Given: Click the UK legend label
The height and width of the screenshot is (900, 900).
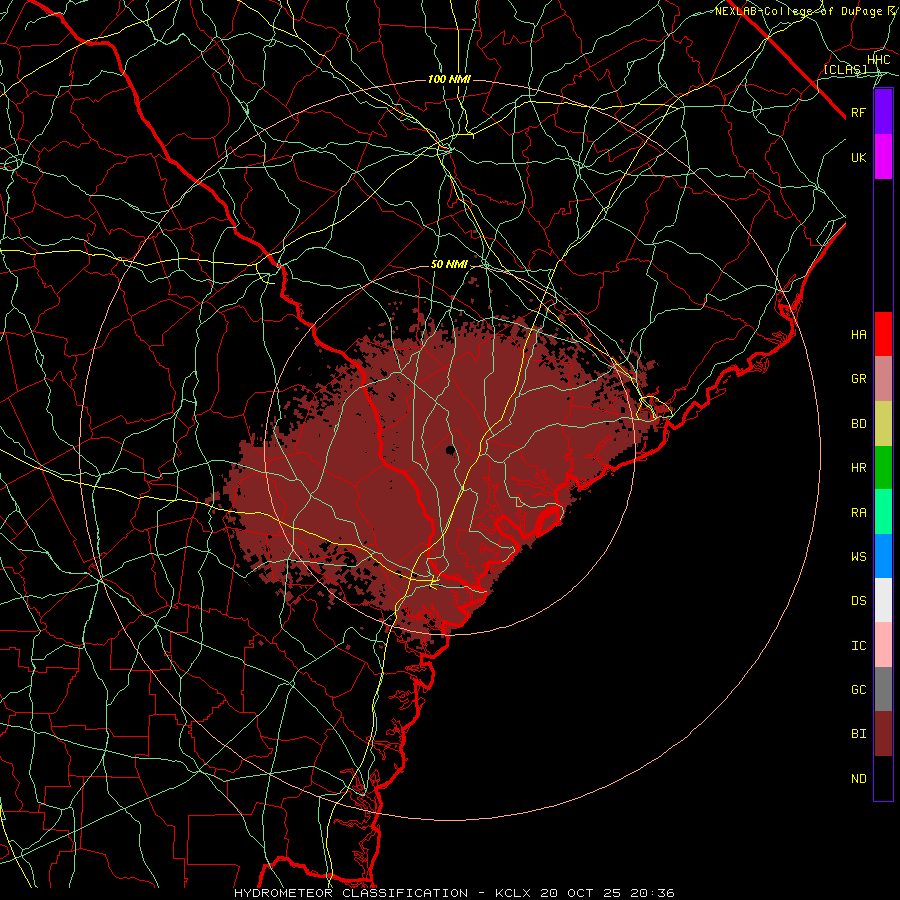Looking at the screenshot, I should click(x=859, y=157).
